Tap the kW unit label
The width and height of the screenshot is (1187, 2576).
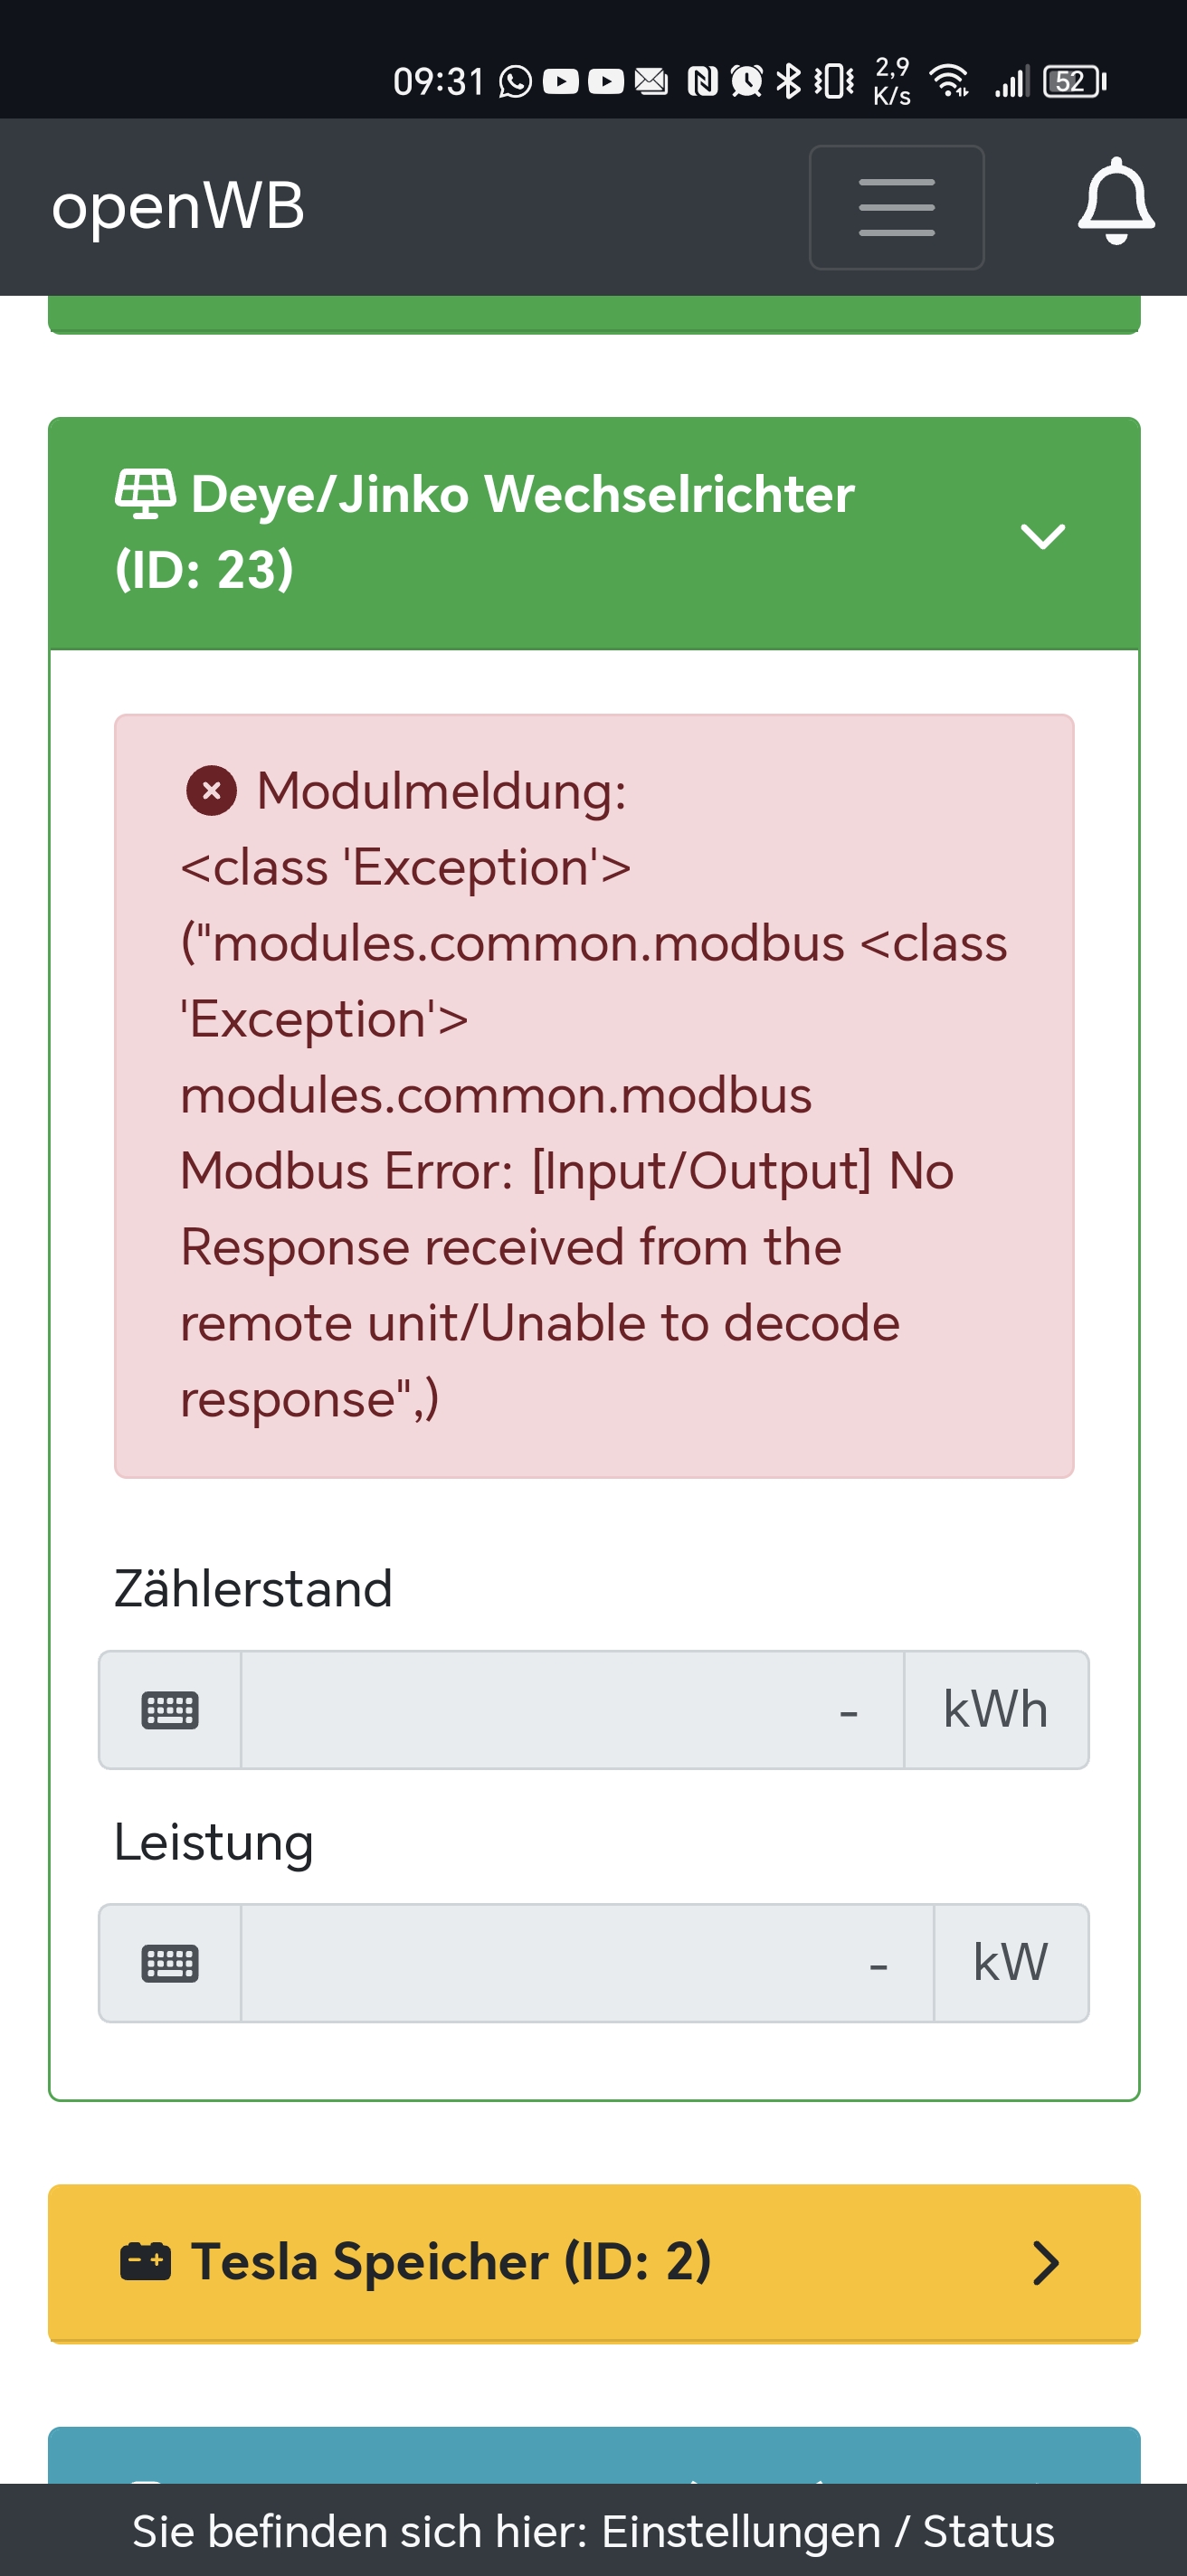coord(1010,1963)
